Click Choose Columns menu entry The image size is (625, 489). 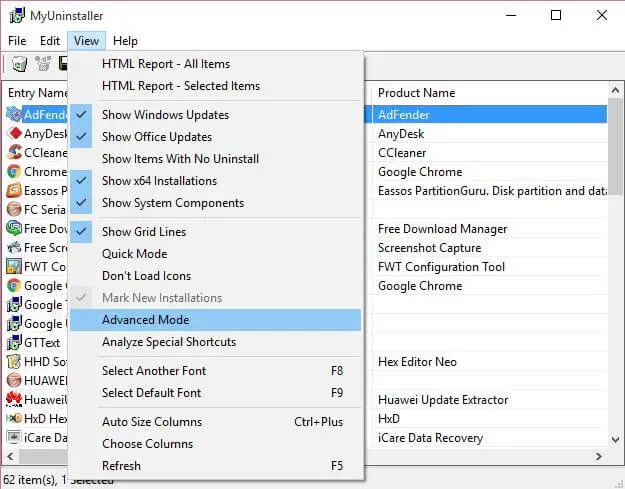[147, 444]
